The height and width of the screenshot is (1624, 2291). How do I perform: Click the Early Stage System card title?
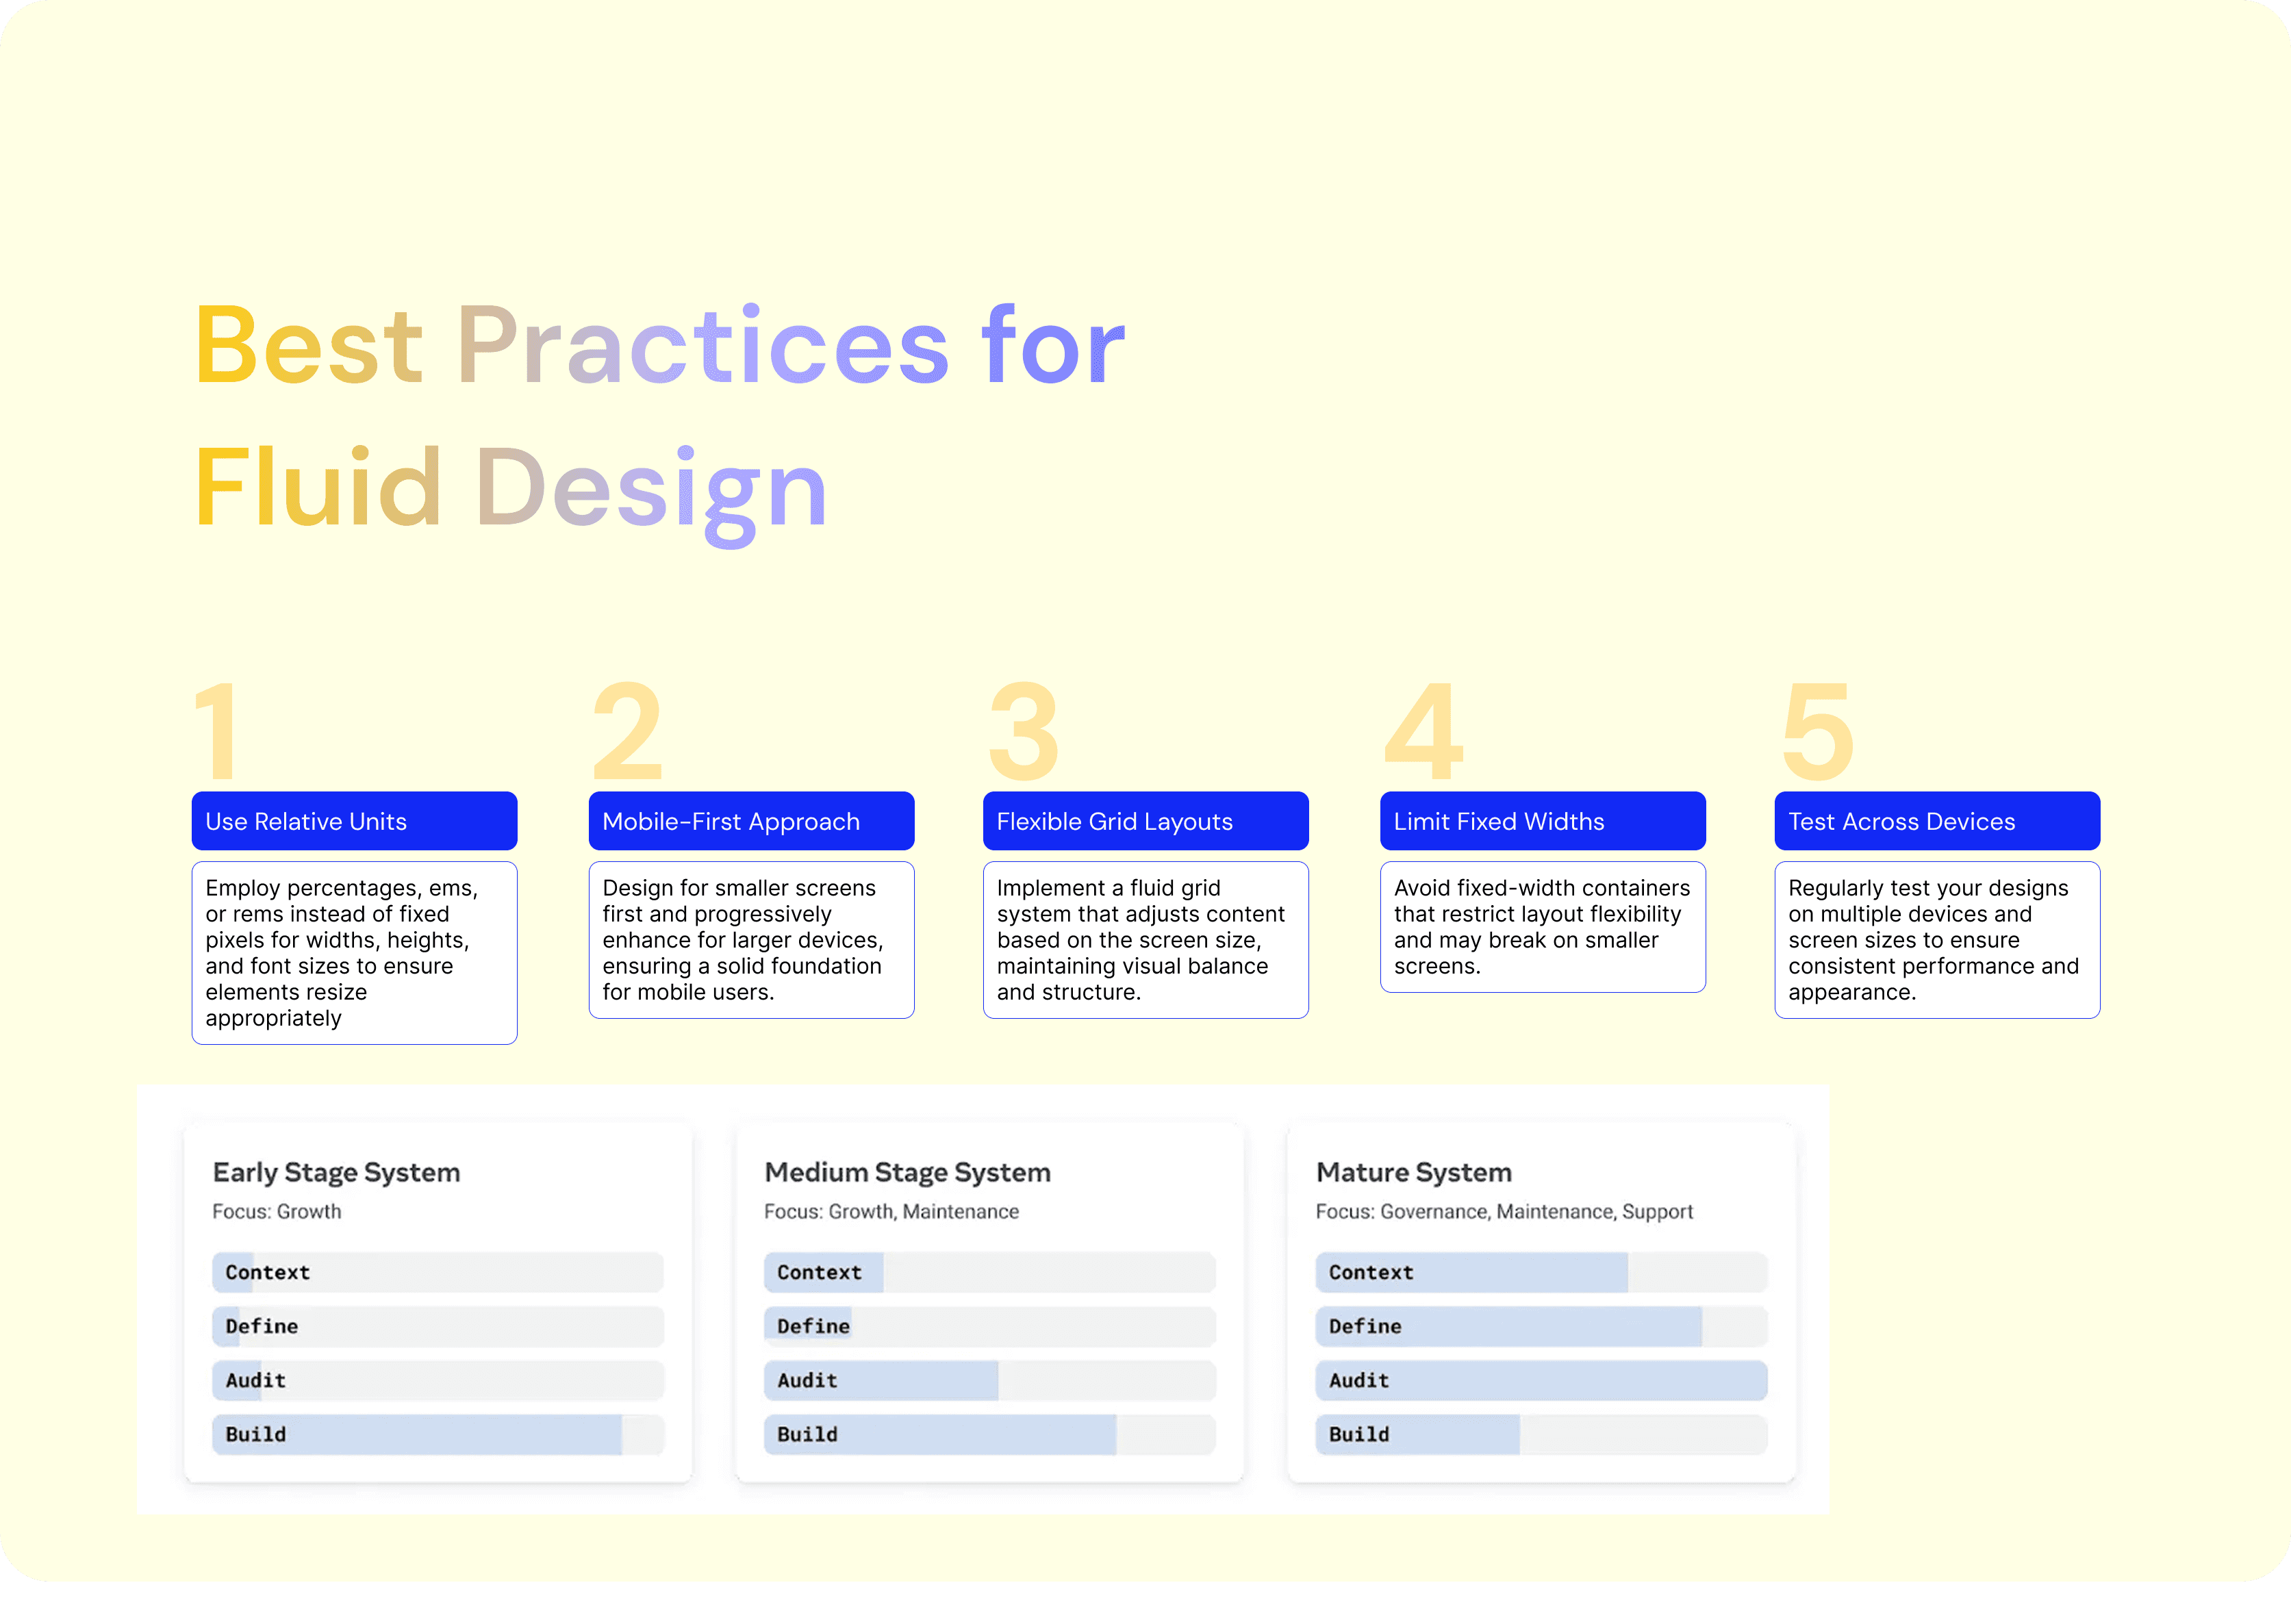(336, 1172)
